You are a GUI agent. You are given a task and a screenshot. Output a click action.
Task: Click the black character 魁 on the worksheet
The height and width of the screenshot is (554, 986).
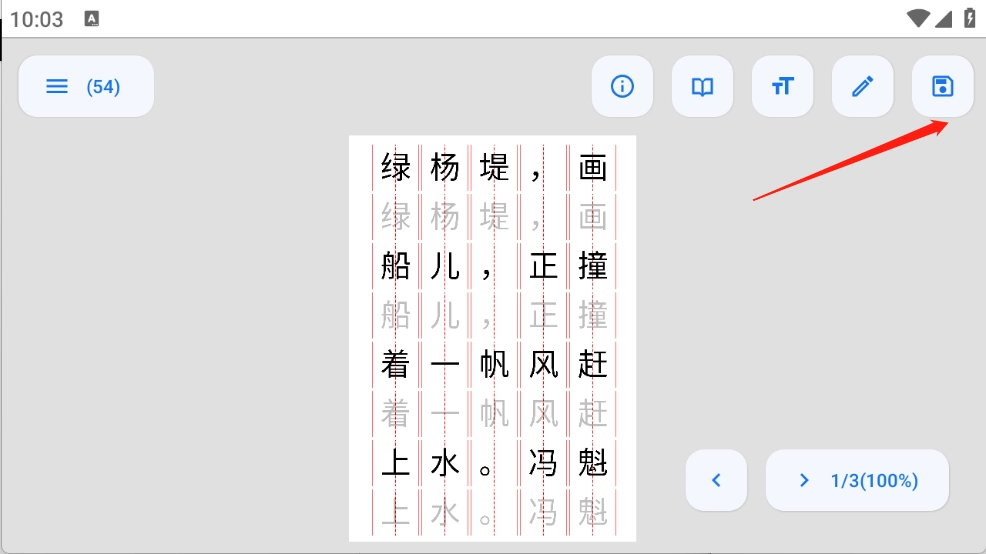coord(593,463)
